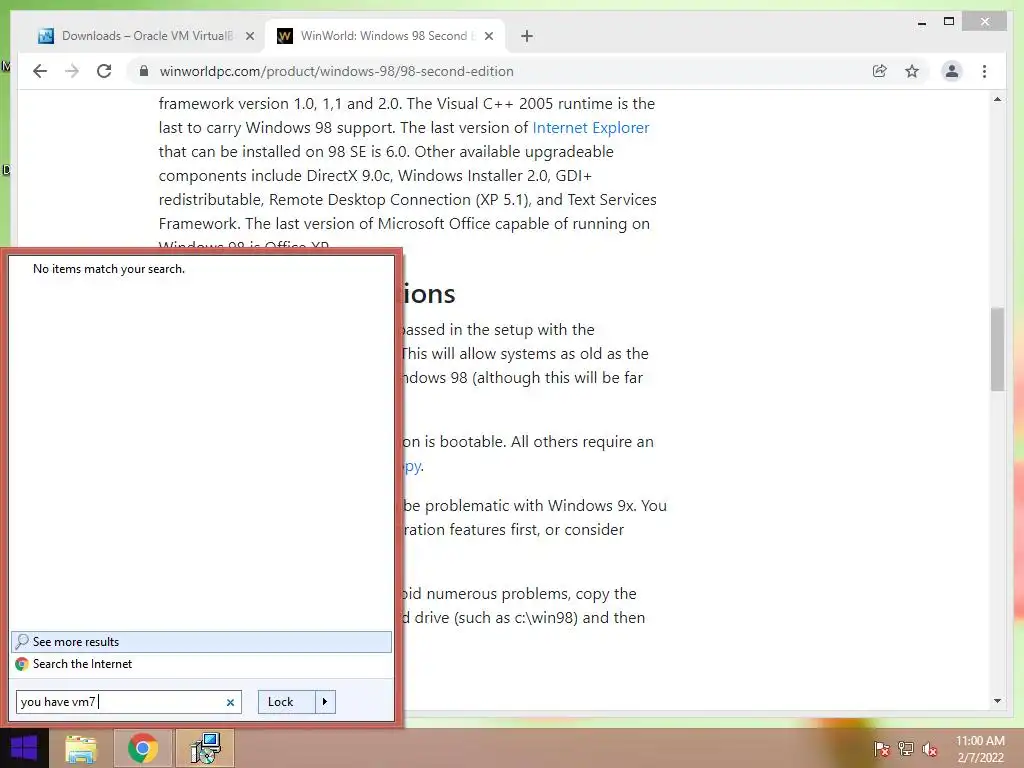Click See more results
Viewport: 1024px width, 768px height.
click(202, 642)
